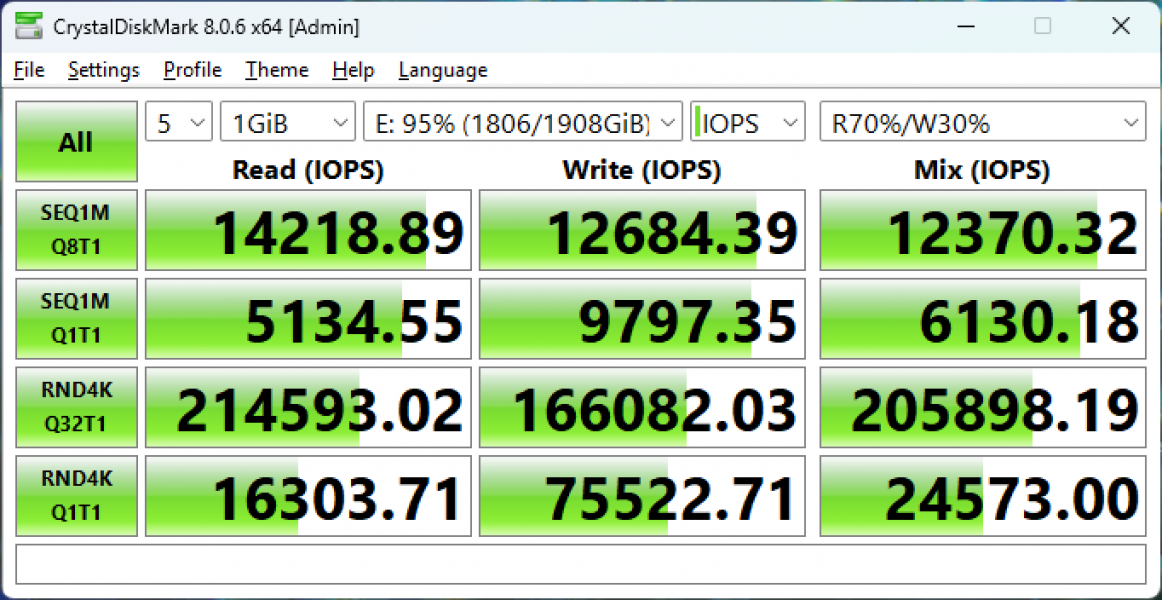Open the unit dropdown showing IOPS
Viewport: 1162px width, 600px height.
tap(748, 121)
